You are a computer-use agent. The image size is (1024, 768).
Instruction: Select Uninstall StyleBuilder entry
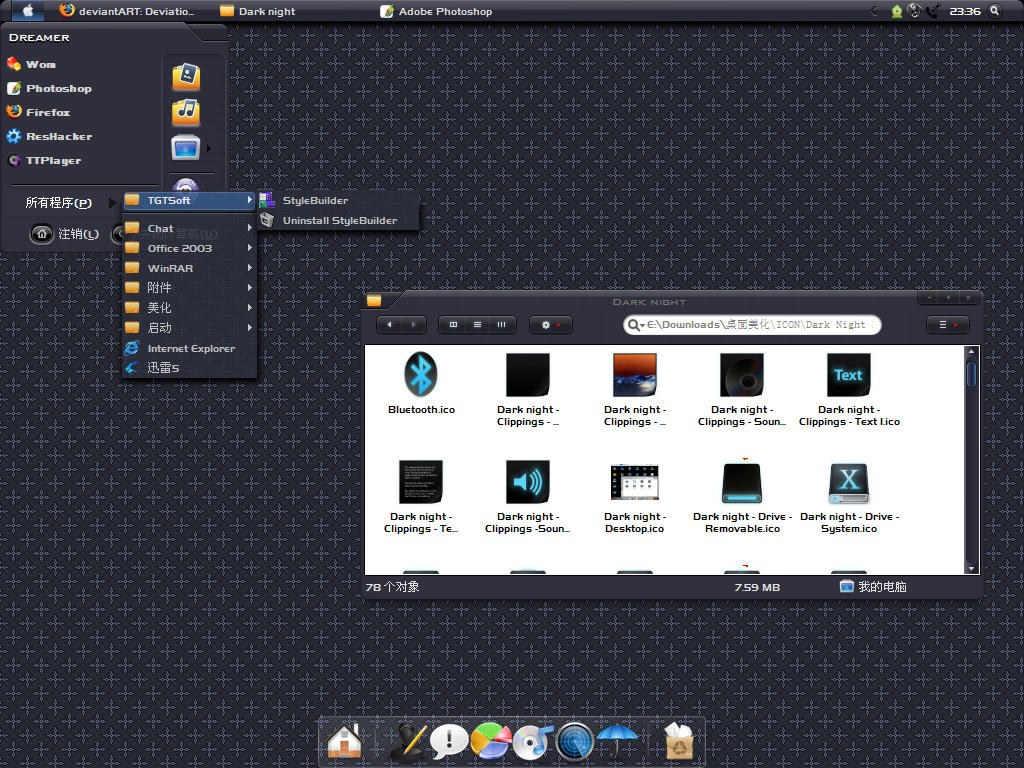point(338,221)
